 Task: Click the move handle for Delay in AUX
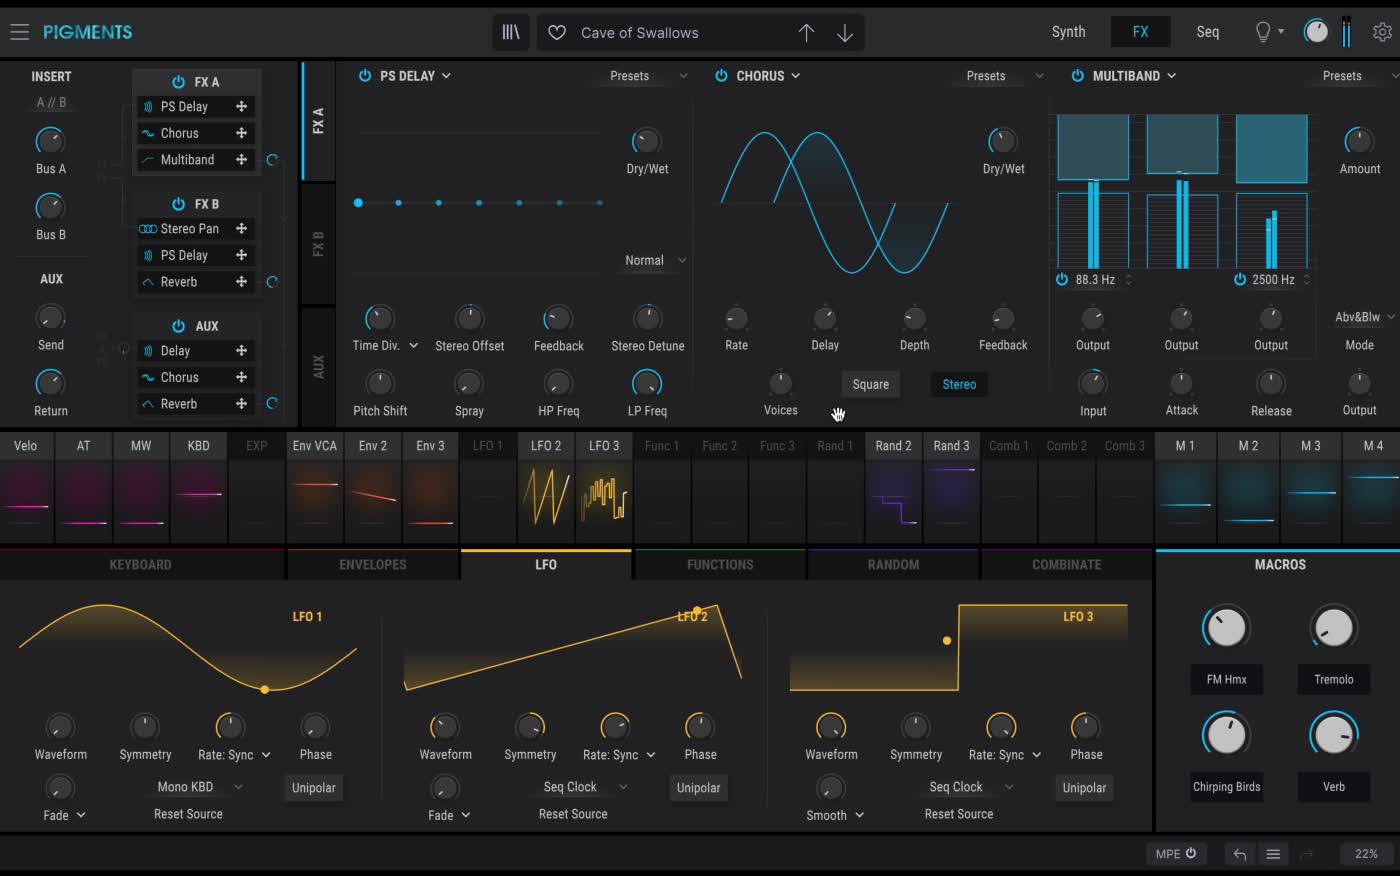tap(241, 350)
